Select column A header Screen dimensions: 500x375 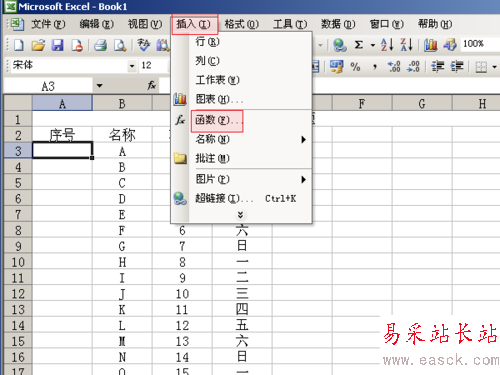[62, 103]
